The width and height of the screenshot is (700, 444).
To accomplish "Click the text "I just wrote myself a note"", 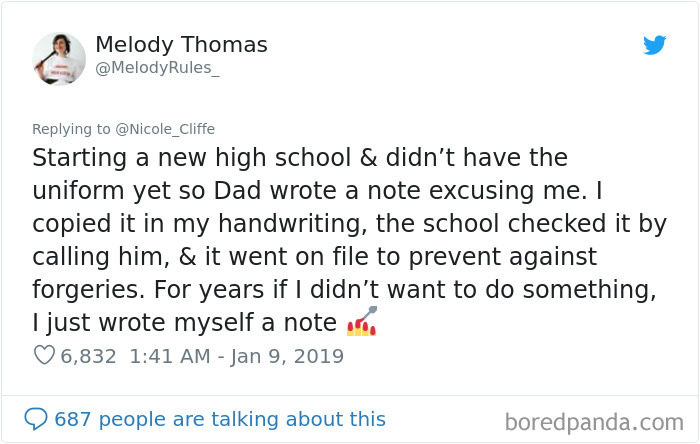I will click(x=184, y=323).
